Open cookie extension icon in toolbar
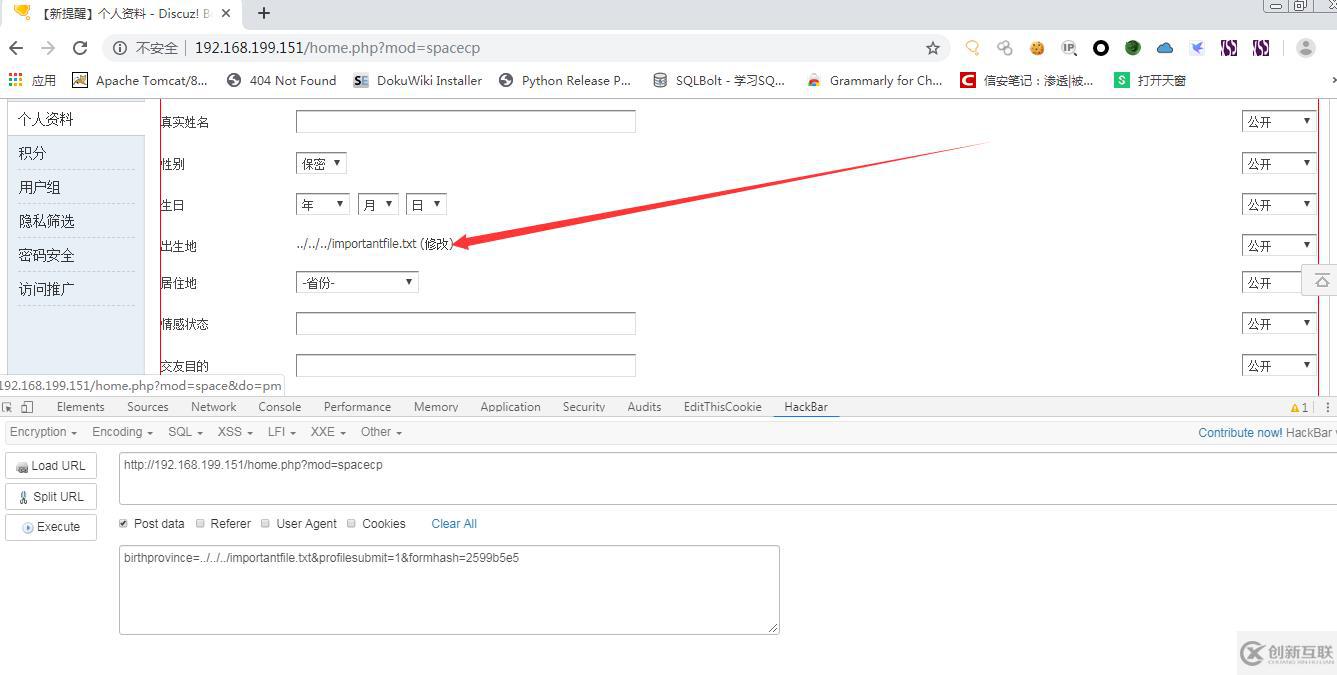Image resolution: width=1337 pixels, height=675 pixels. click(1037, 48)
